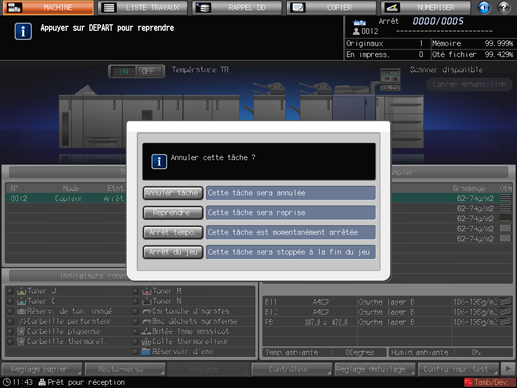Click the Toner N indicator icon
The width and height of the screenshot is (517, 388).
click(x=147, y=301)
